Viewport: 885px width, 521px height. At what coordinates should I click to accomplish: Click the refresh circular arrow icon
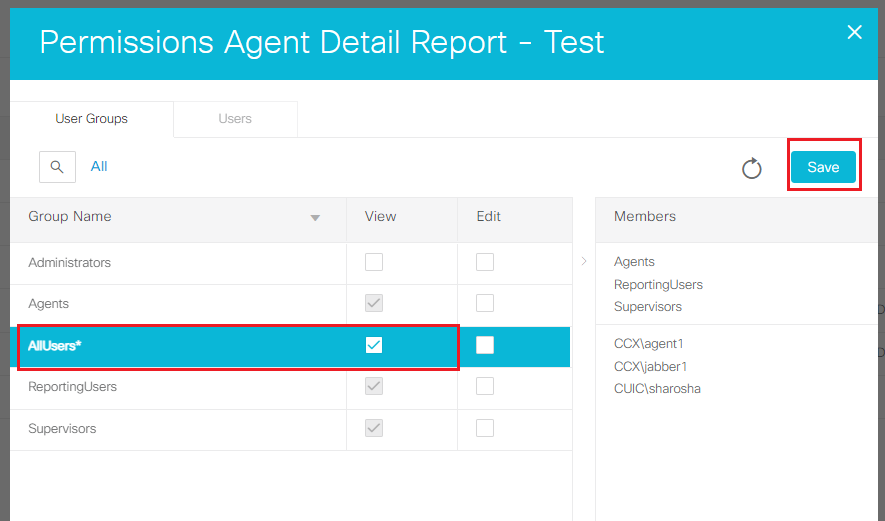[751, 168]
